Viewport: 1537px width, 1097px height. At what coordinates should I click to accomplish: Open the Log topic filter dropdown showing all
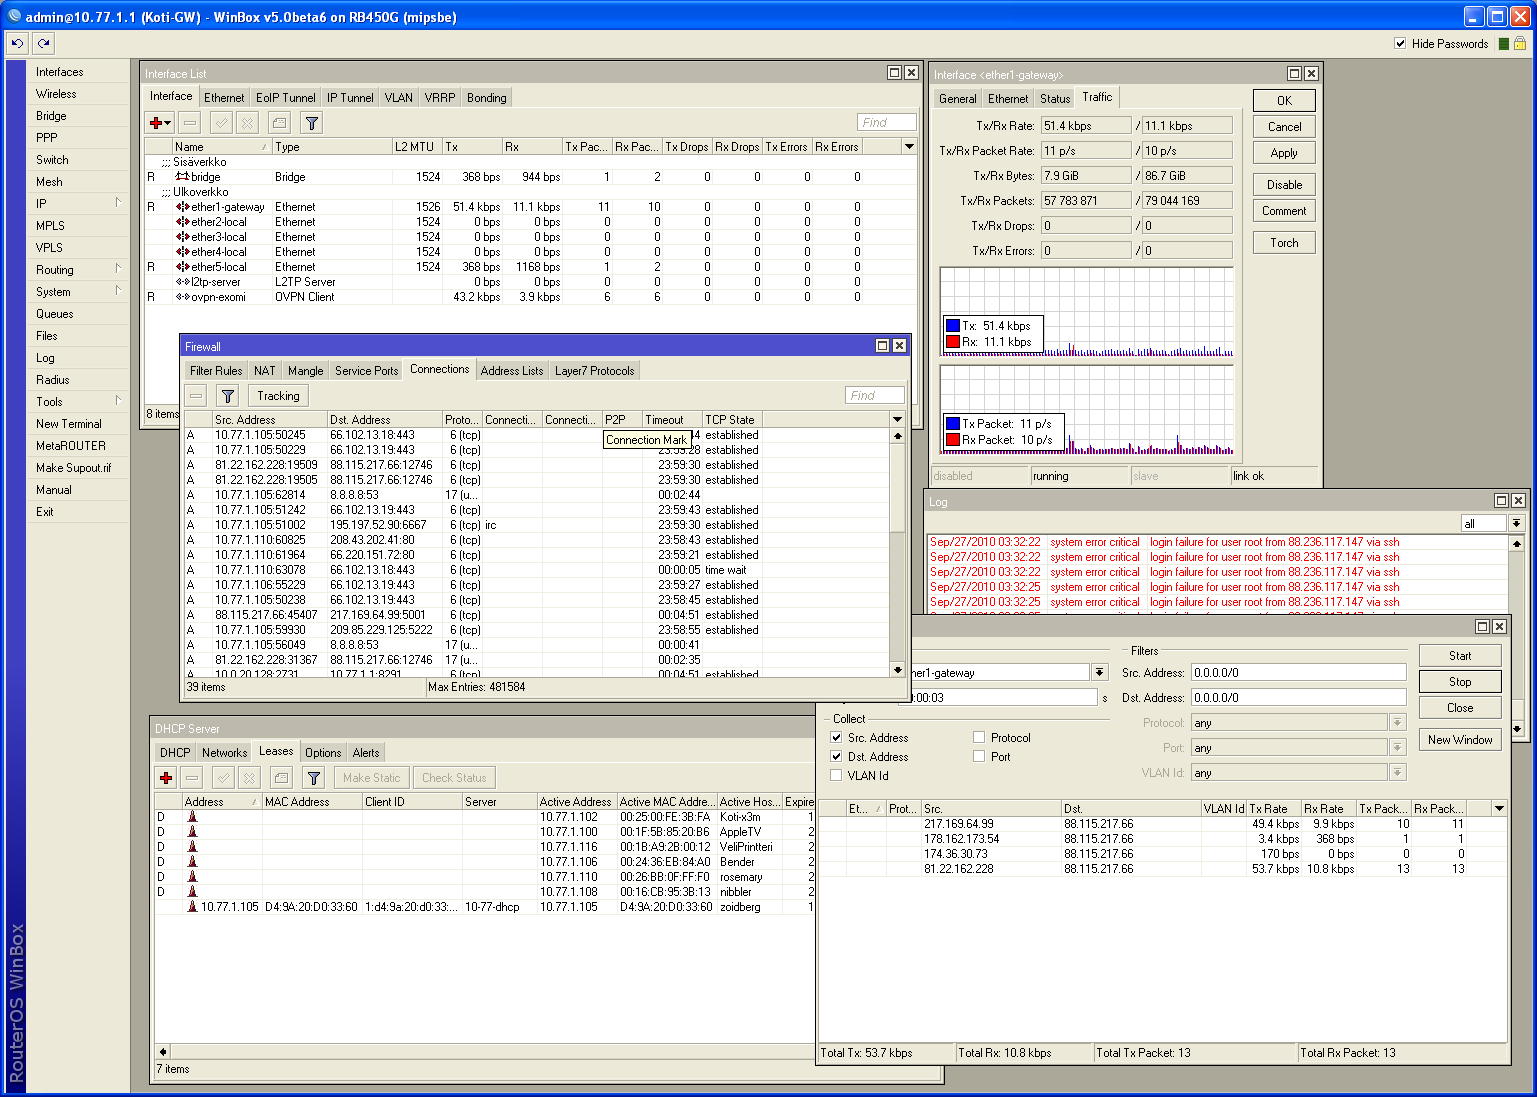[1516, 524]
